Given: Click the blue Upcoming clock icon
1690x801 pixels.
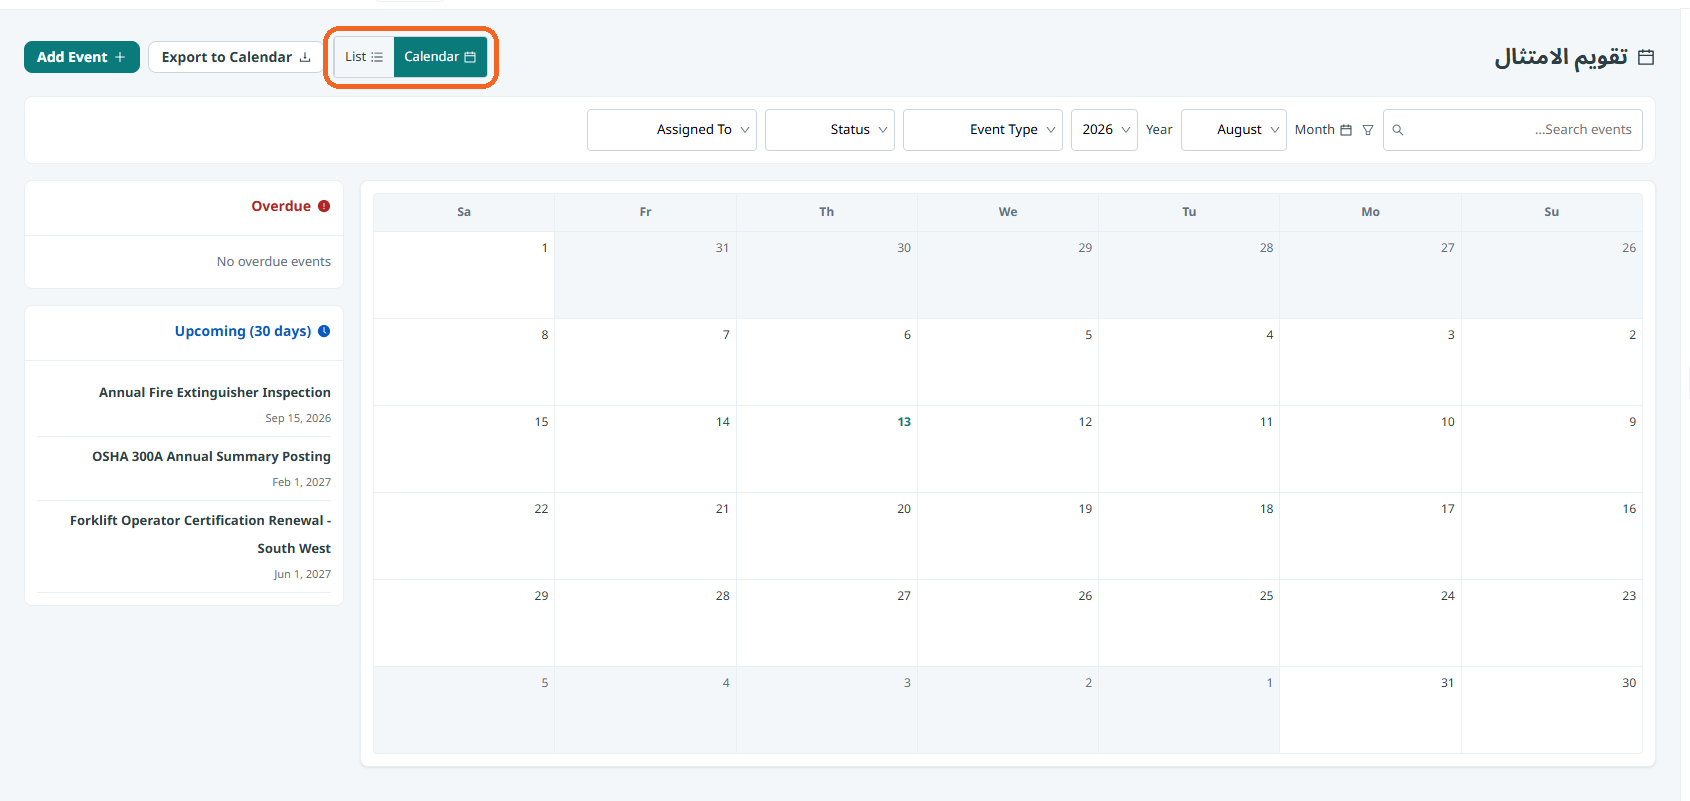Looking at the screenshot, I should [324, 331].
